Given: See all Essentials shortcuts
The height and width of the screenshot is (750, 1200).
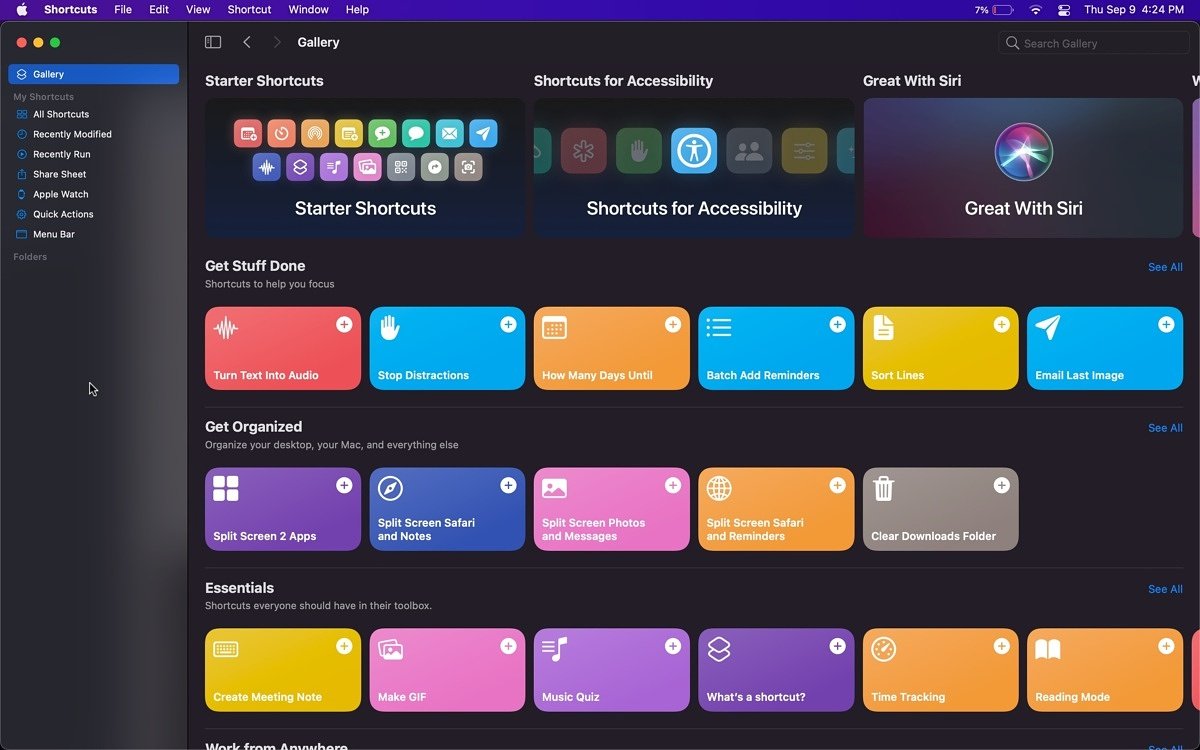Looking at the screenshot, I should 1165,589.
